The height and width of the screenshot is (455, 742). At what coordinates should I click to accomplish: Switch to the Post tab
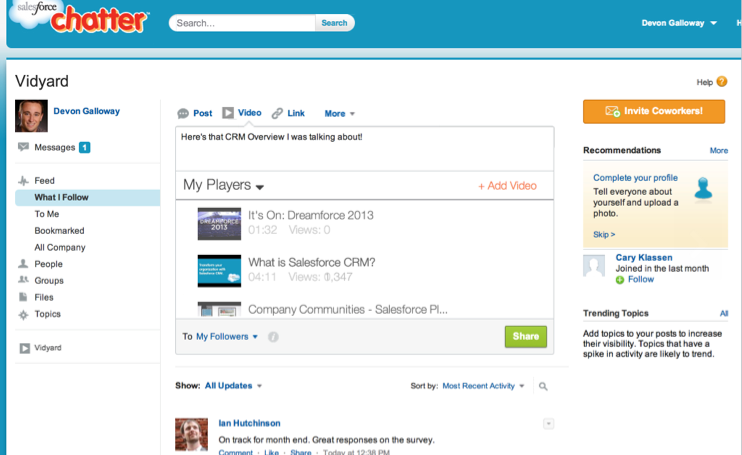tap(203, 114)
